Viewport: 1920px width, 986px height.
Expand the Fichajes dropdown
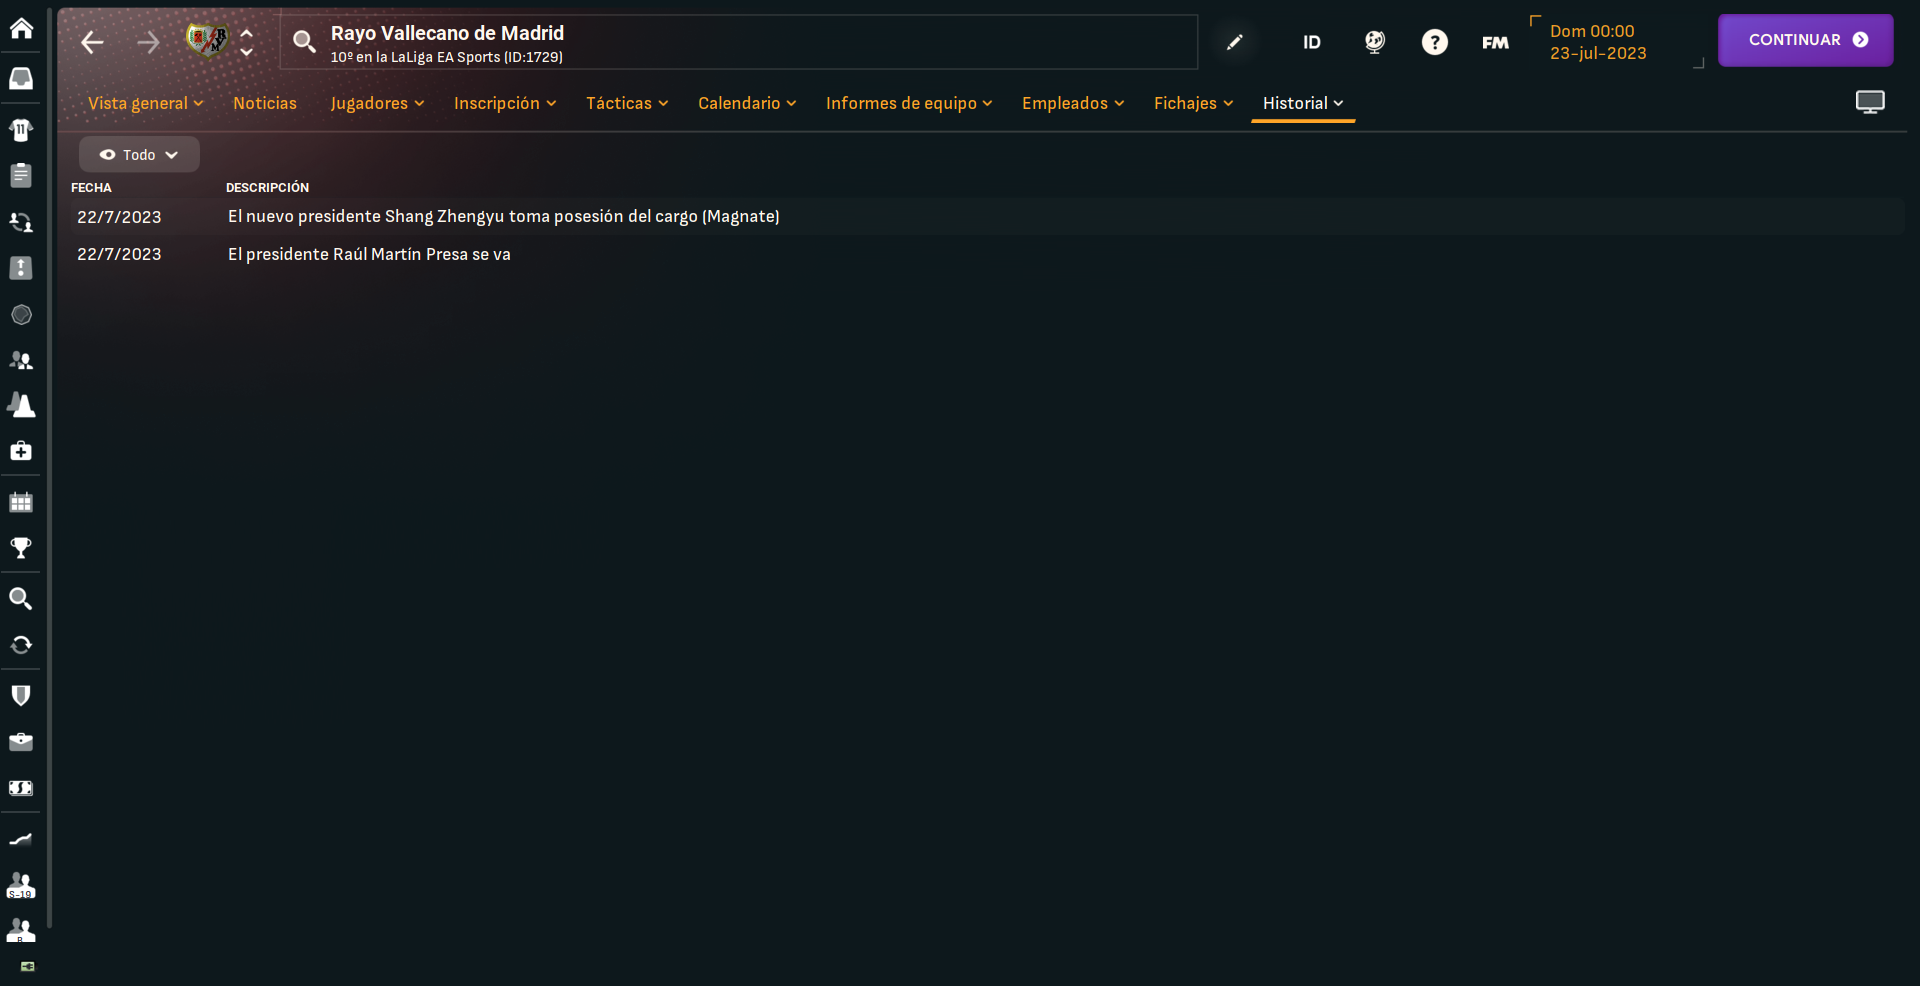coord(1193,103)
